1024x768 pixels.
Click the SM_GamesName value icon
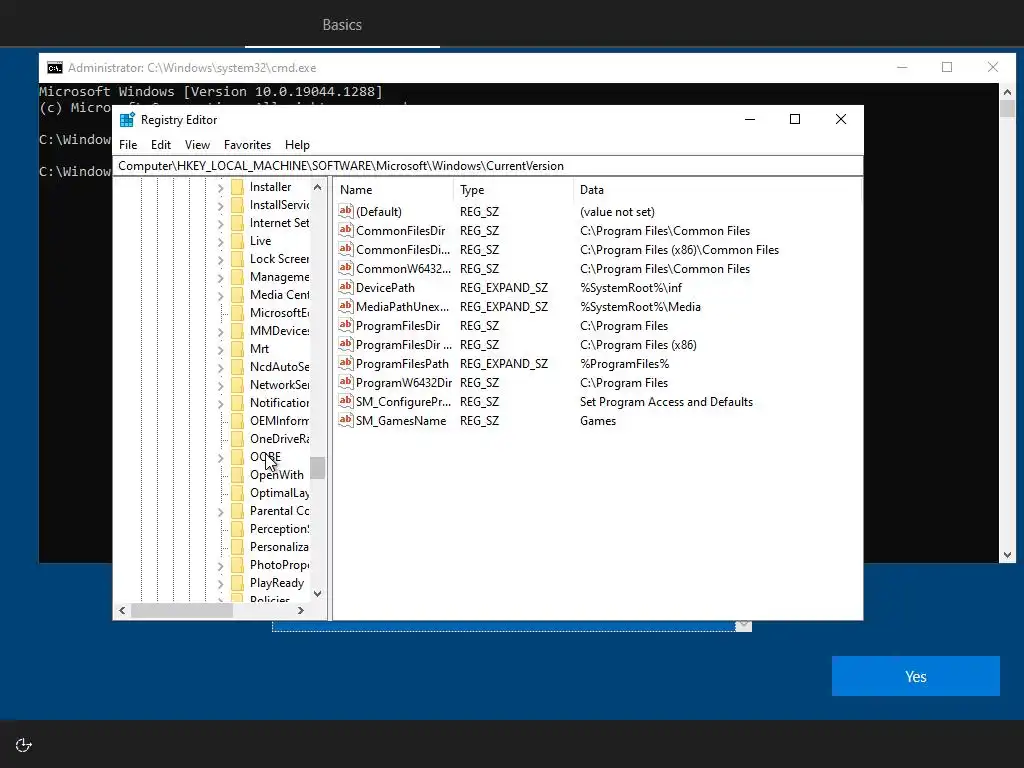(345, 420)
